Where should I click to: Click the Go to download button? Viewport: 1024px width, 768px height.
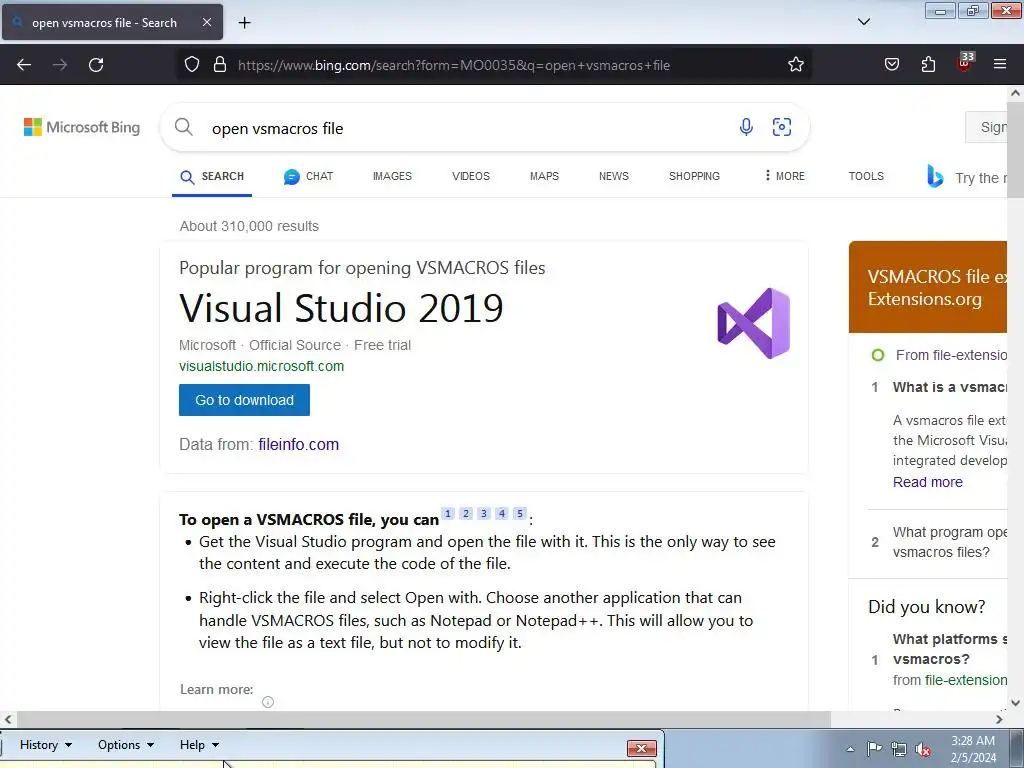point(244,400)
